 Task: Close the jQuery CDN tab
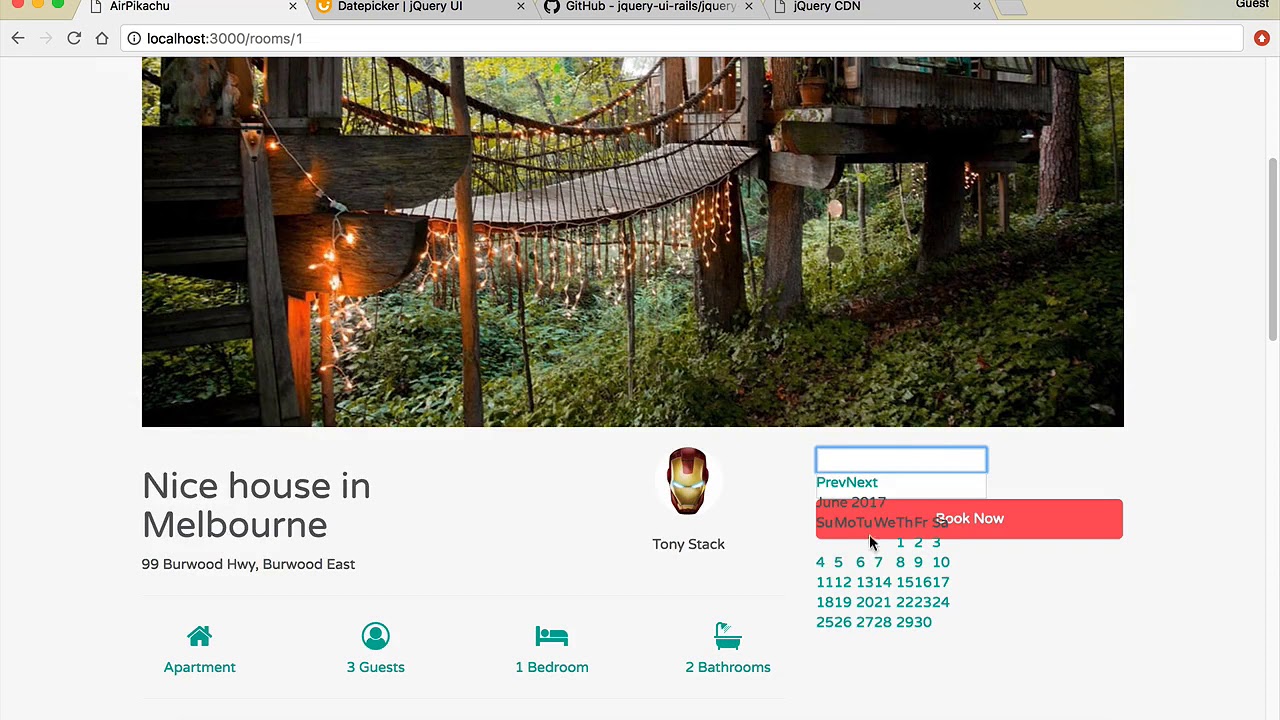pos(977,6)
